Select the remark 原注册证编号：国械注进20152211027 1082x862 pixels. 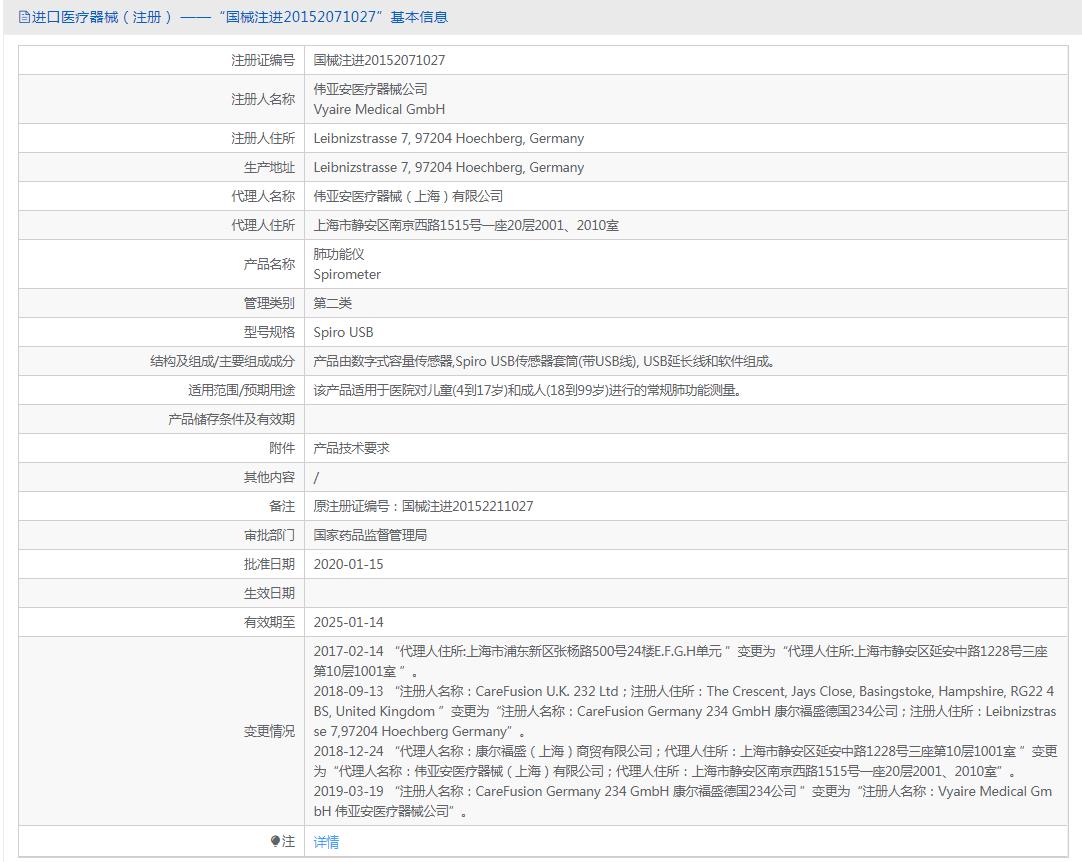[423, 506]
